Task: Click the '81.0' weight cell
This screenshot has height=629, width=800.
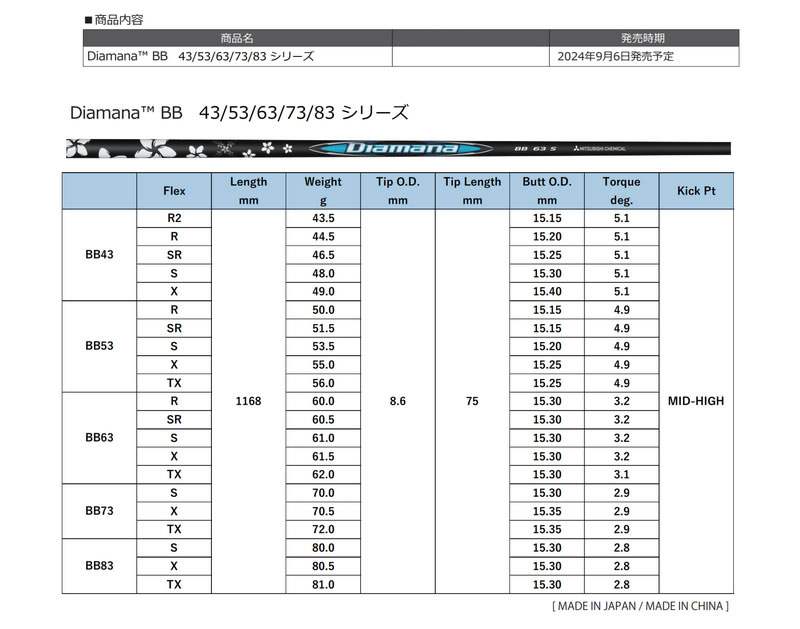Action: 323,584
